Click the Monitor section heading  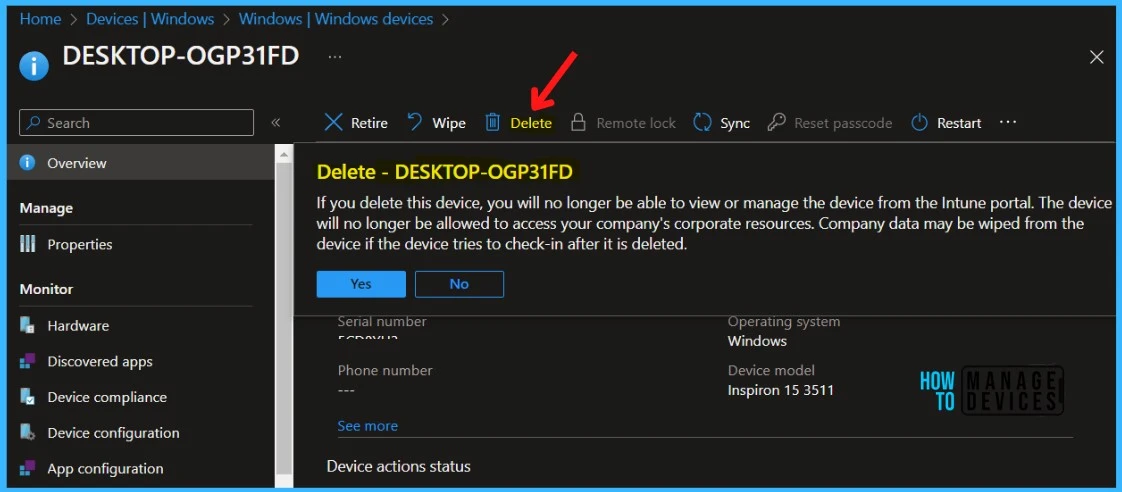pos(46,289)
